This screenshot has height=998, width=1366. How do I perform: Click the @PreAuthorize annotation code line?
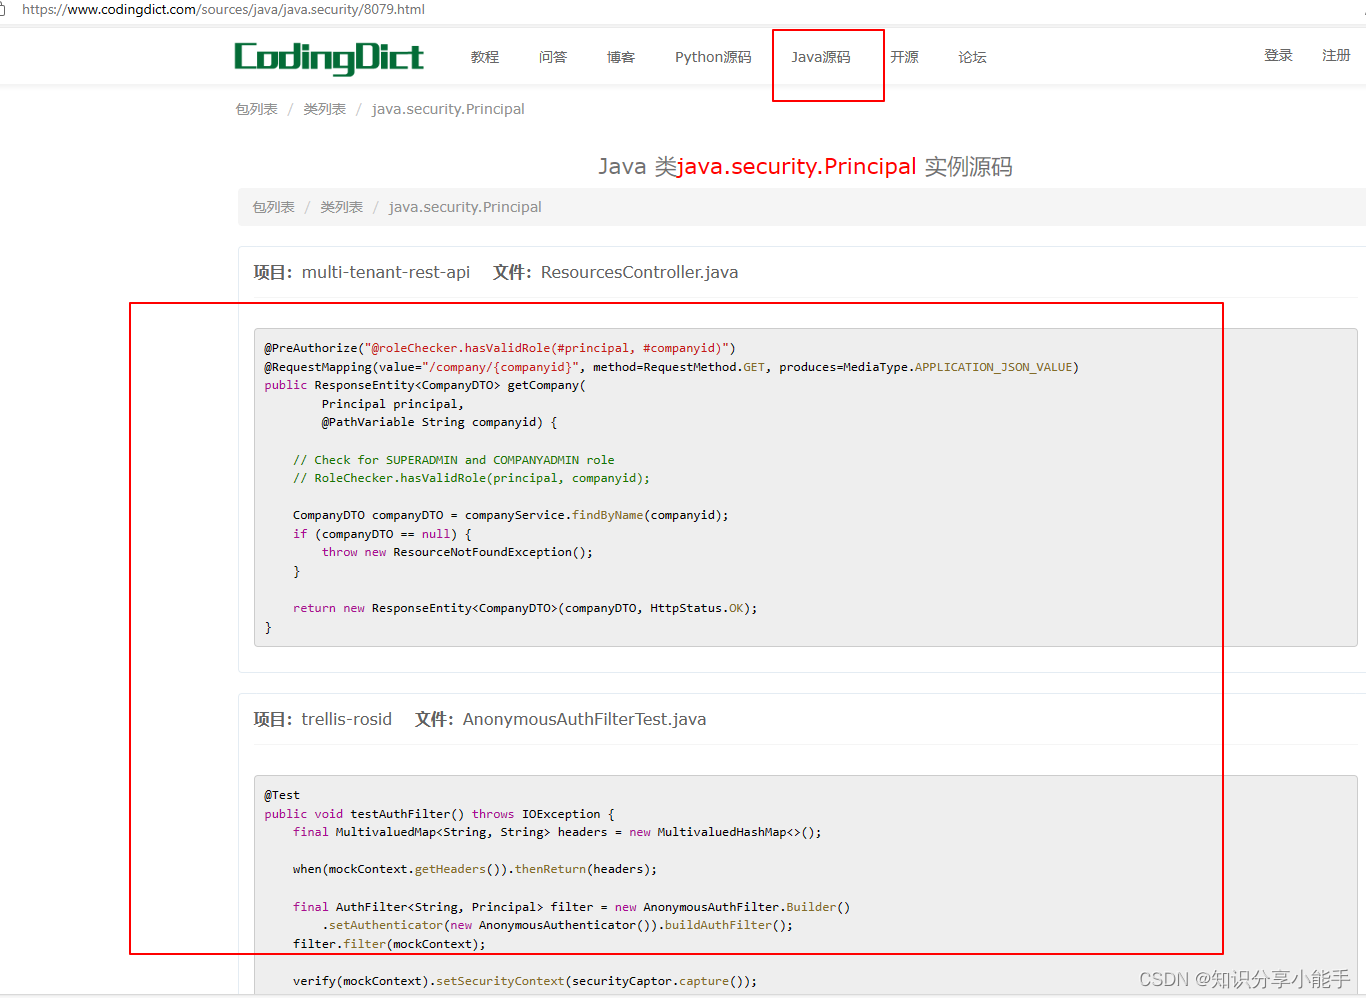pos(500,348)
